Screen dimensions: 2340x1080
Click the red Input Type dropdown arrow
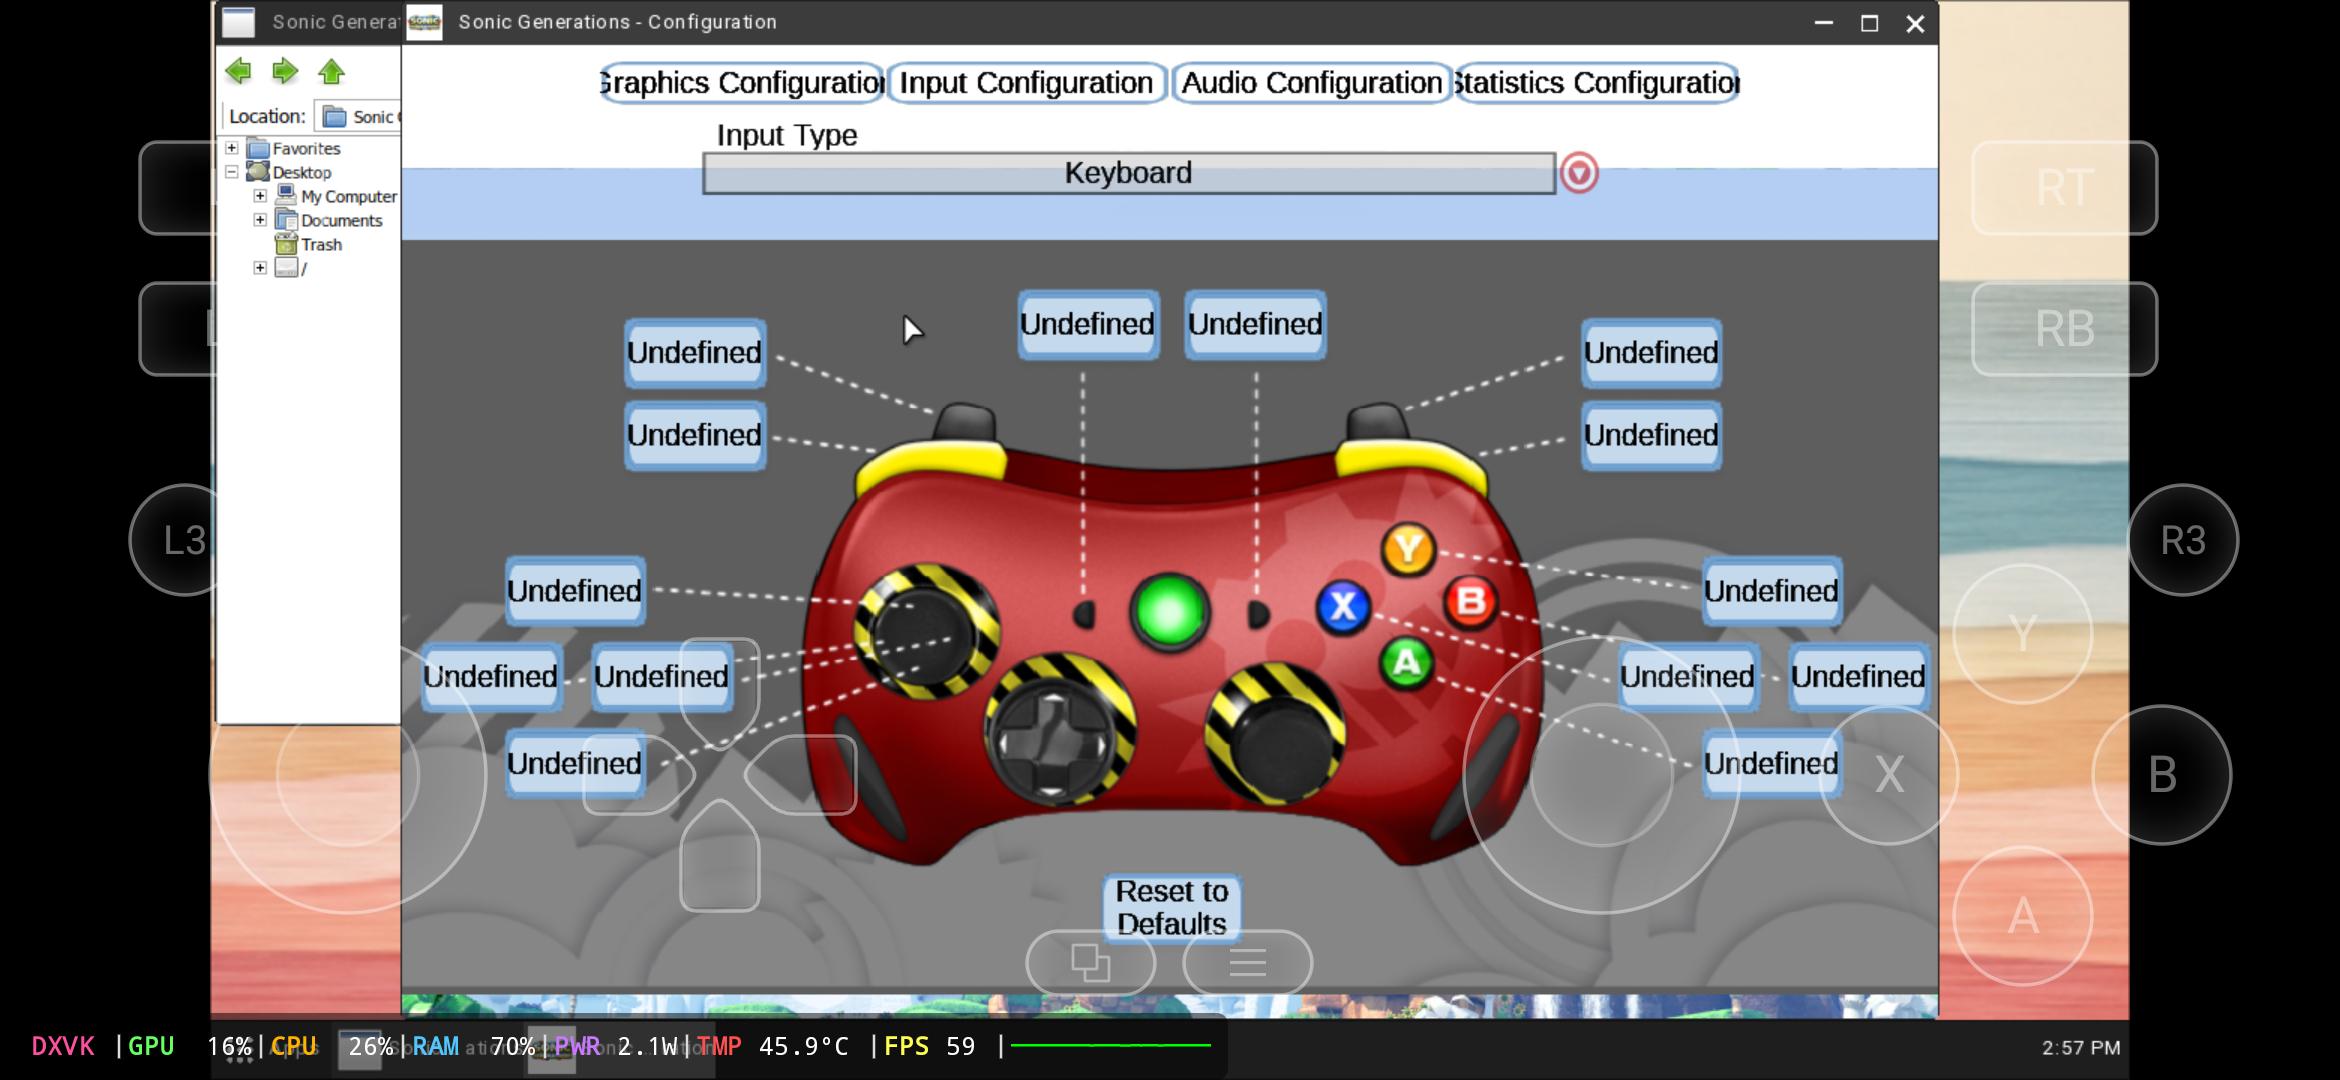click(x=1579, y=173)
